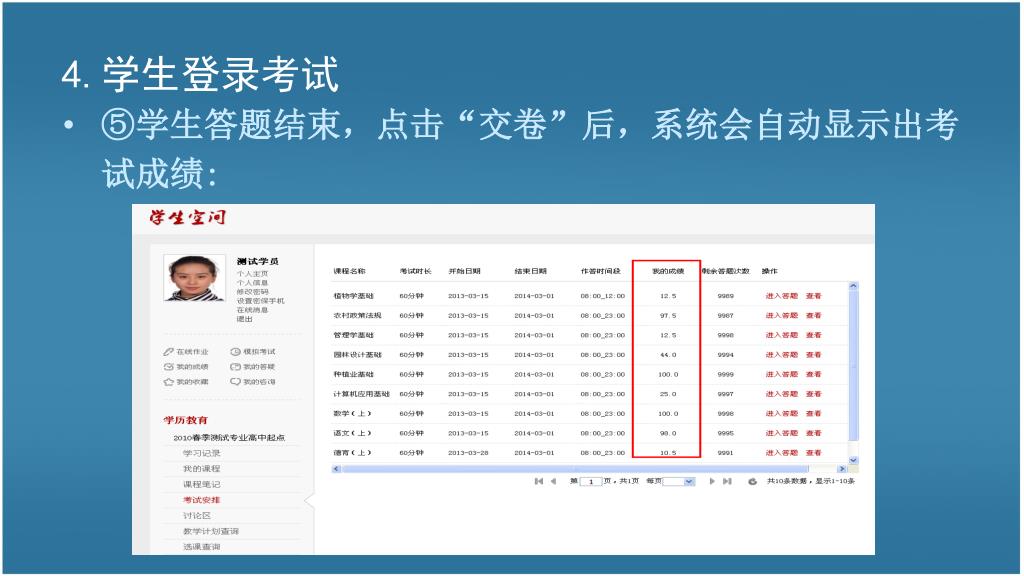Go to next page of table
Viewport: 1024px width, 576px height.
pyautogui.click(x=712, y=481)
